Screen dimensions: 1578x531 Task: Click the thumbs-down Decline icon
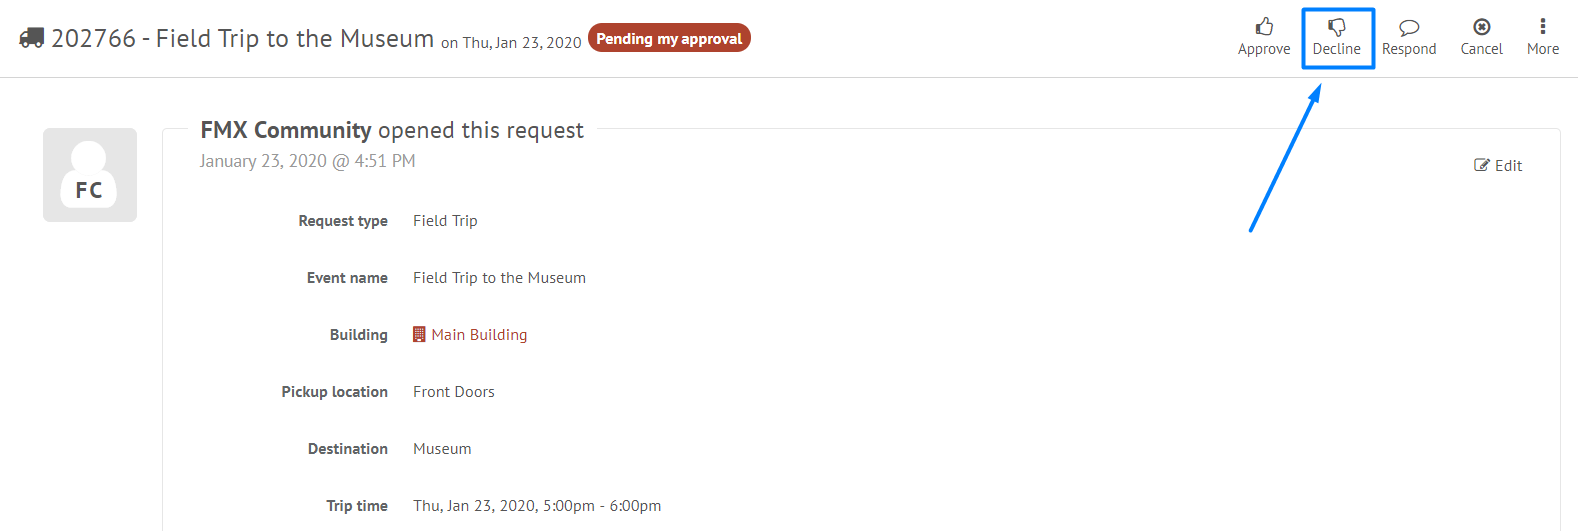(1336, 27)
